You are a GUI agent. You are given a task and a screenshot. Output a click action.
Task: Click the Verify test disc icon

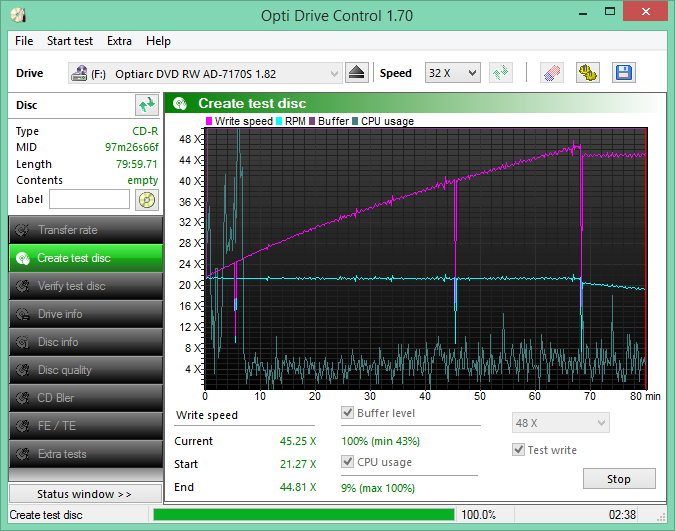tap(22, 286)
